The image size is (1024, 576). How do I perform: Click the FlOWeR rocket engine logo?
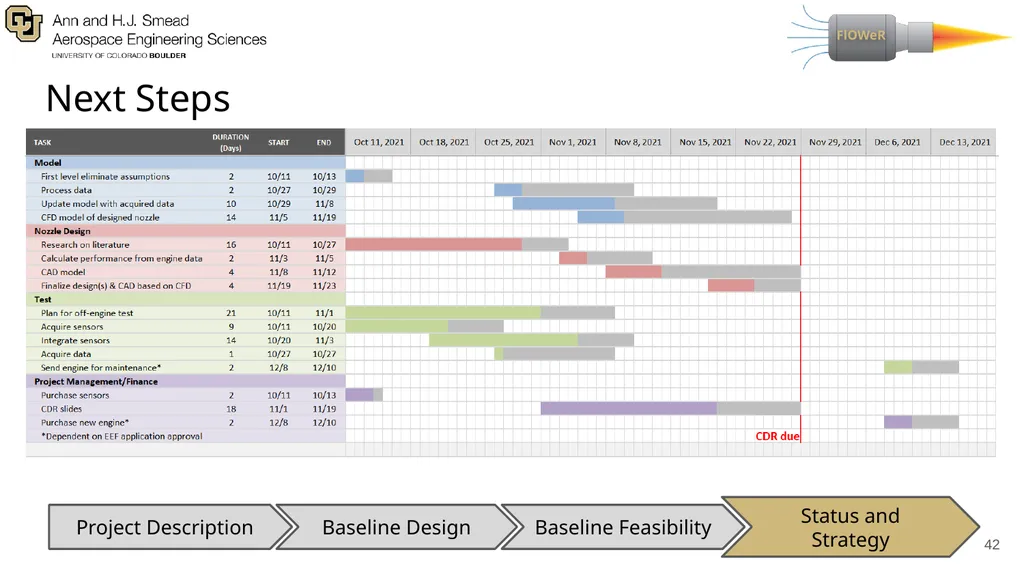pyautogui.click(x=900, y=37)
